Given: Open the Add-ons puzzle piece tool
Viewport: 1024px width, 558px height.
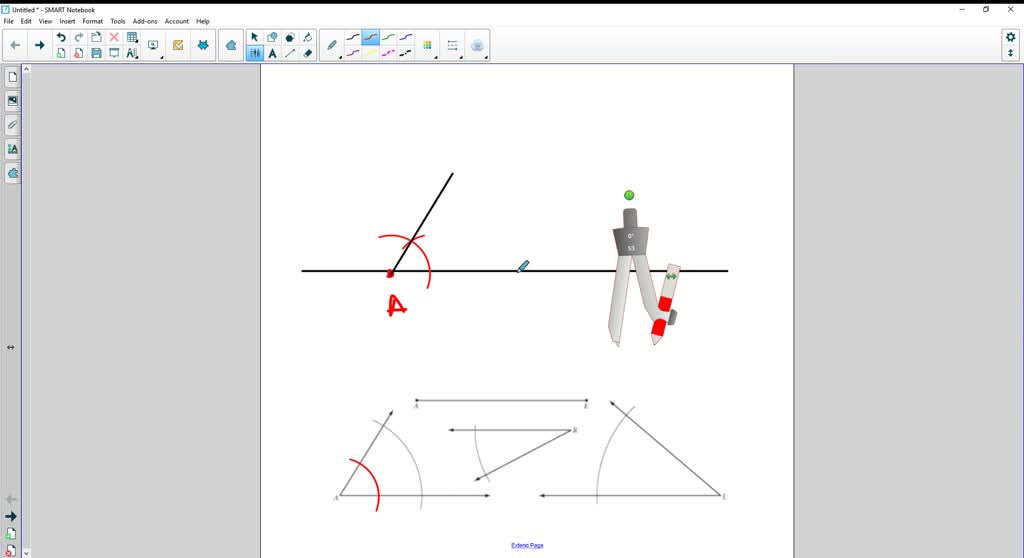Looking at the screenshot, I should point(231,45).
